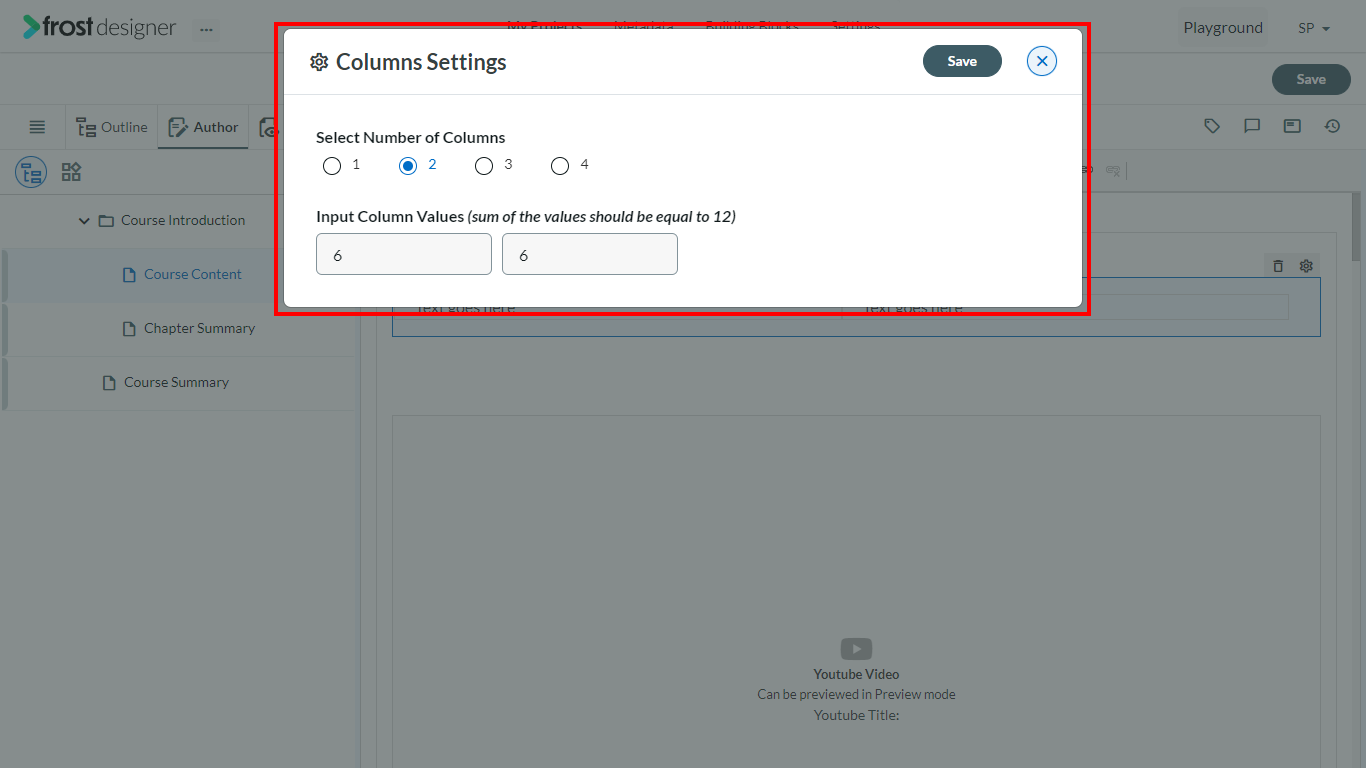Select the tree structure view icon
1366x768 pixels.
coord(31,172)
